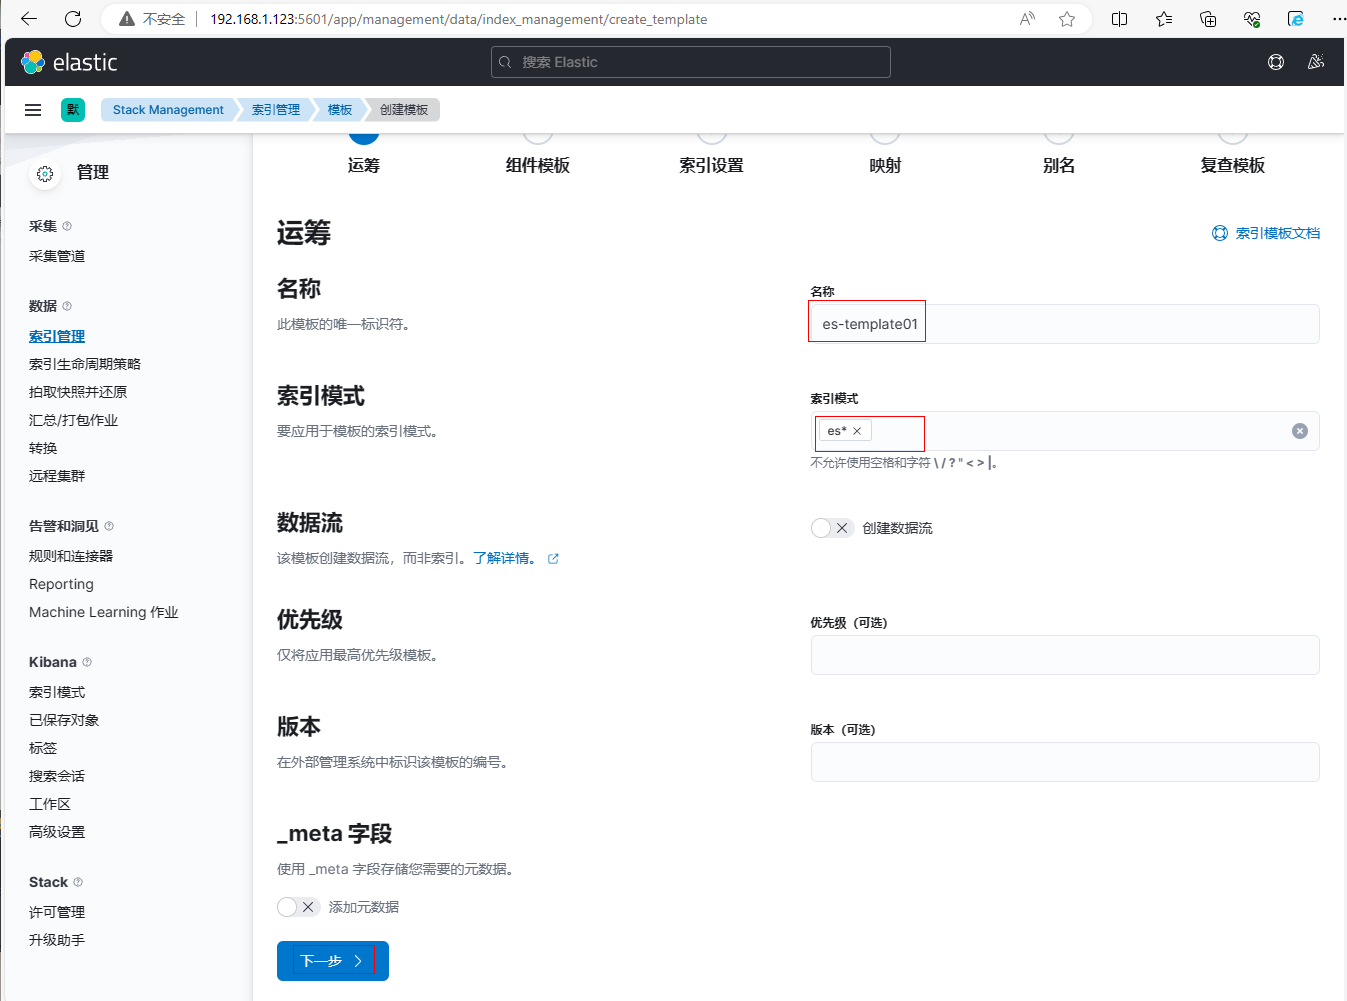Click browser page refresh icon
Viewport: 1347px width, 1001px height.
pos(73,19)
